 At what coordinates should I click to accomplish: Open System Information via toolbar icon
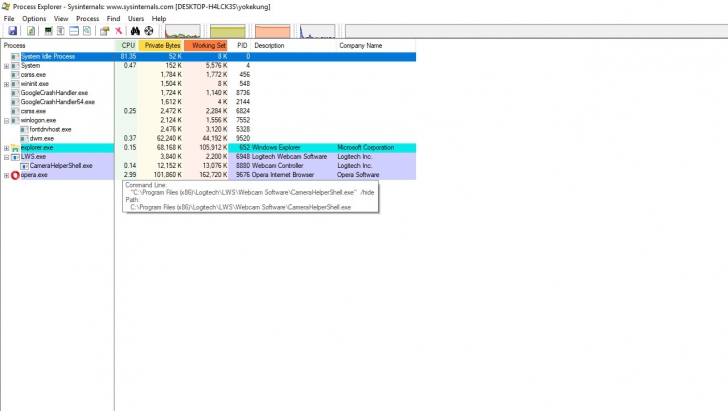[x=48, y=31]
